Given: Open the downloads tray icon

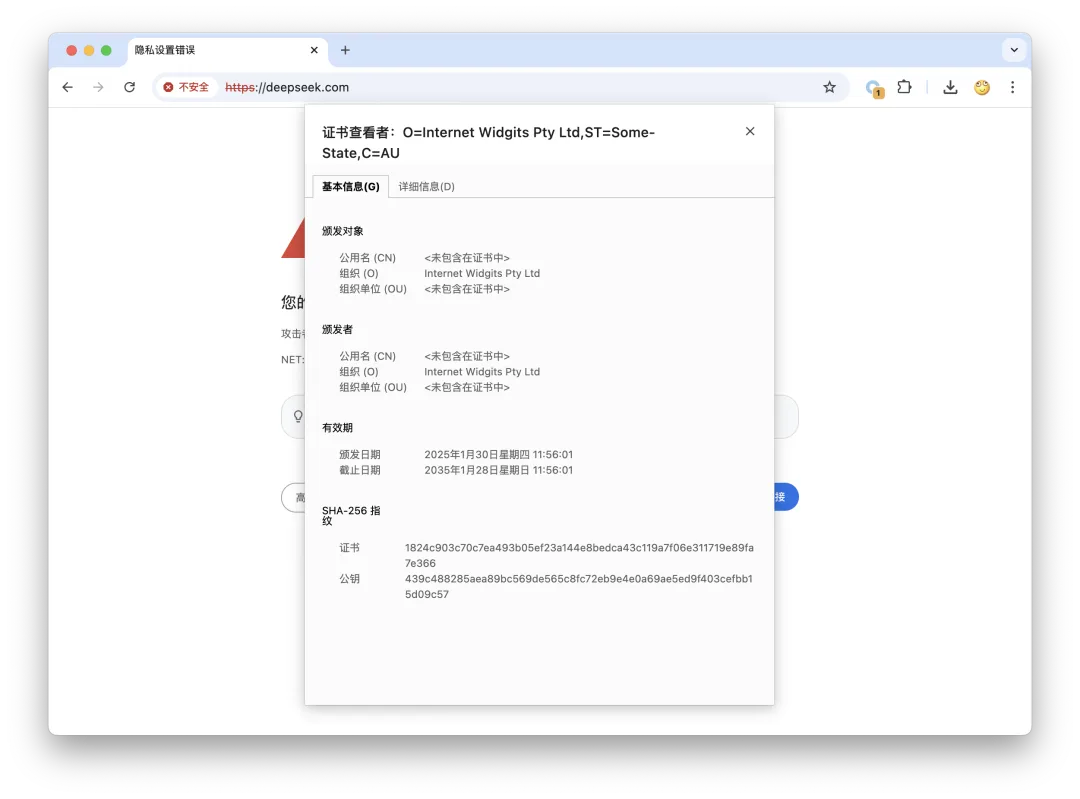Looking at the screenshot, I should (x=950, y=87).
